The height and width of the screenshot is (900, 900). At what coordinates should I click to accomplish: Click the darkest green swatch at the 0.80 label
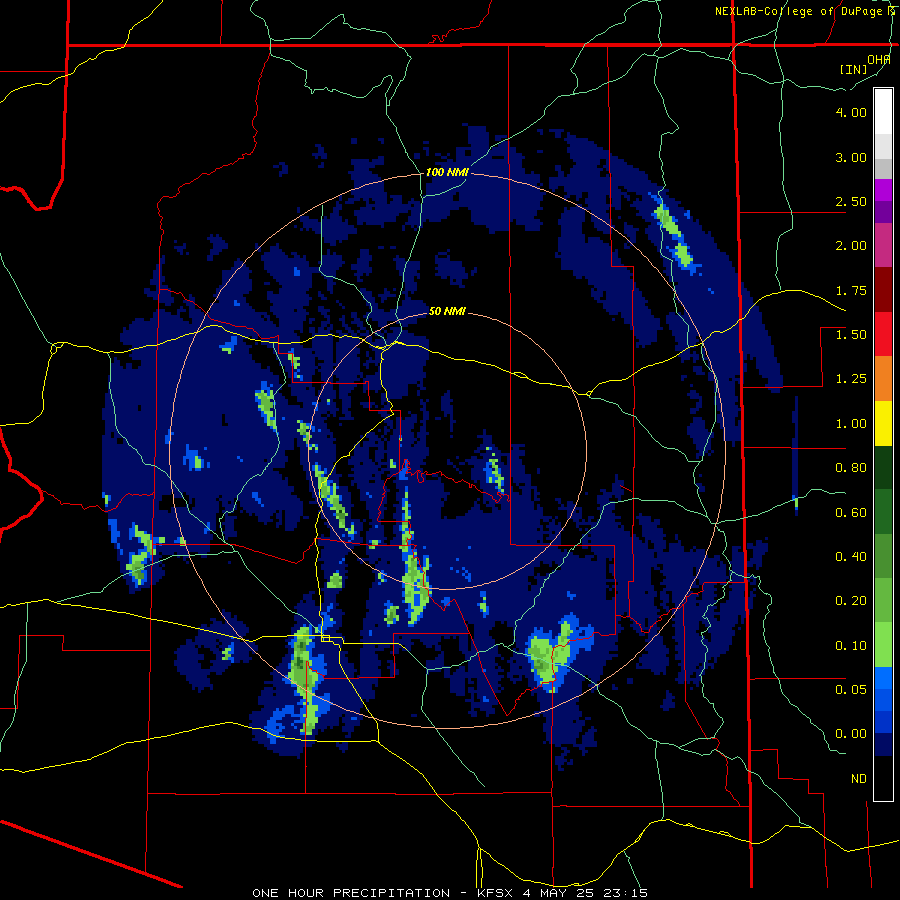(883, 467)
